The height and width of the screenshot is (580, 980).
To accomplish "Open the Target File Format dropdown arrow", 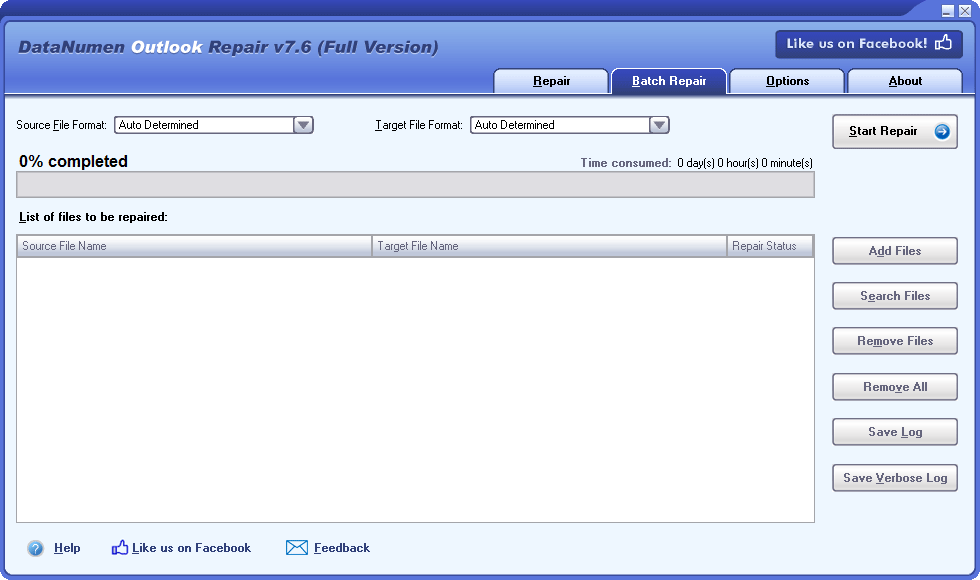I will (659, 125).
